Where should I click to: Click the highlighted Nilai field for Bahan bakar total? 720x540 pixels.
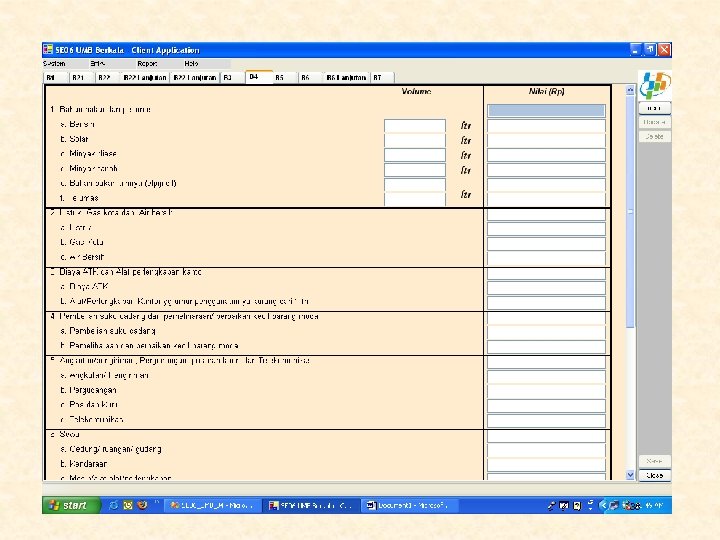546,110
